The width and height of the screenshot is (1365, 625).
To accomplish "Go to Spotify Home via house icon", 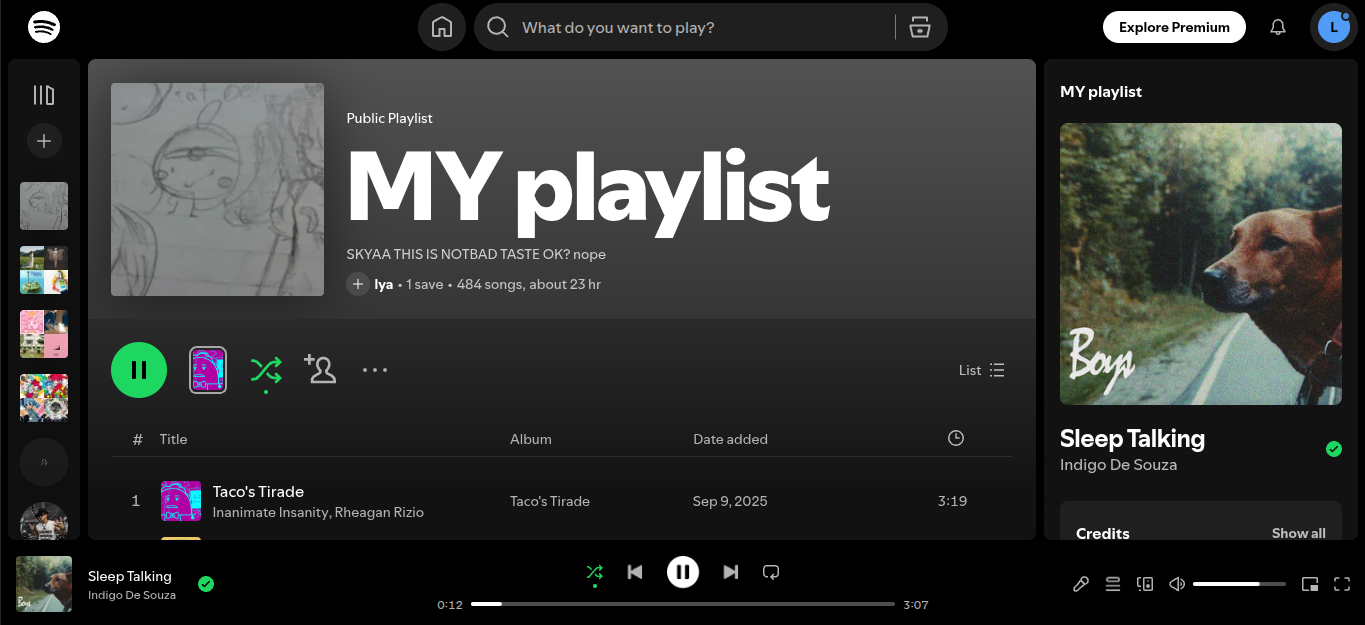I will 442,27.
